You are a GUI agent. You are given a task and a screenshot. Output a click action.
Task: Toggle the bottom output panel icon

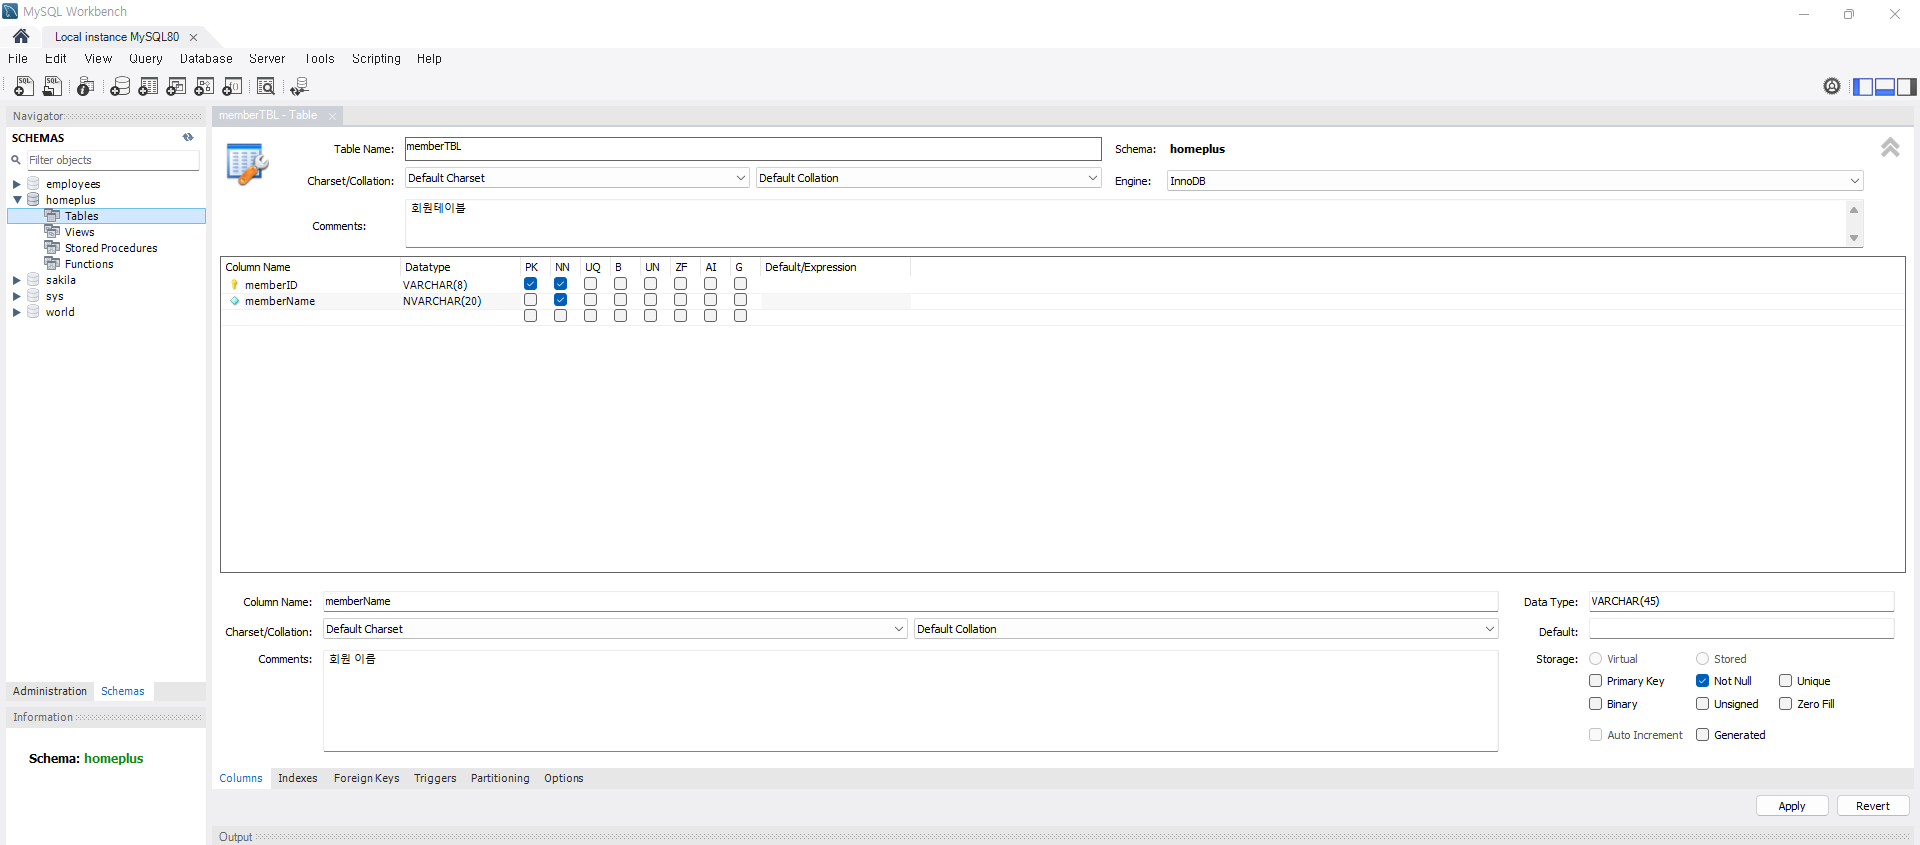coord(1885,87)
